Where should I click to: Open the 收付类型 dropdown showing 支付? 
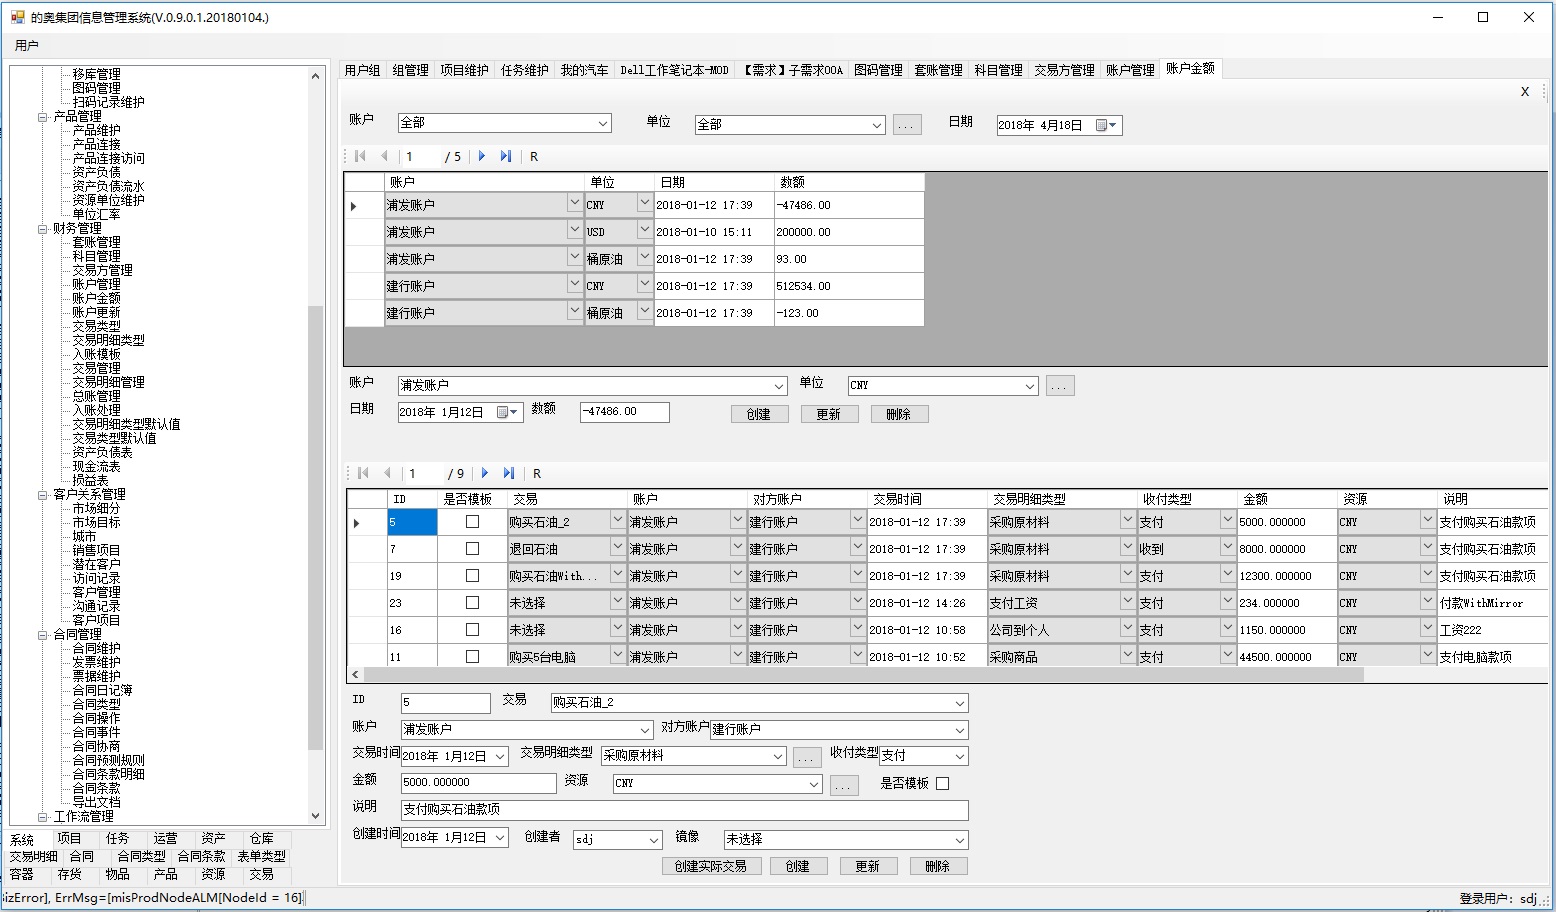(x=923, y=756)
